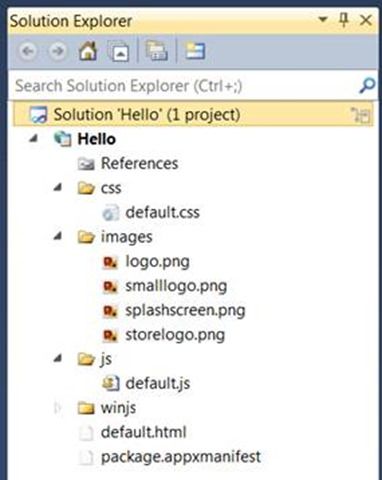This screenshot has height=480, width=382.
Task: Expand the winjs folder
Action: click(58, 408)
